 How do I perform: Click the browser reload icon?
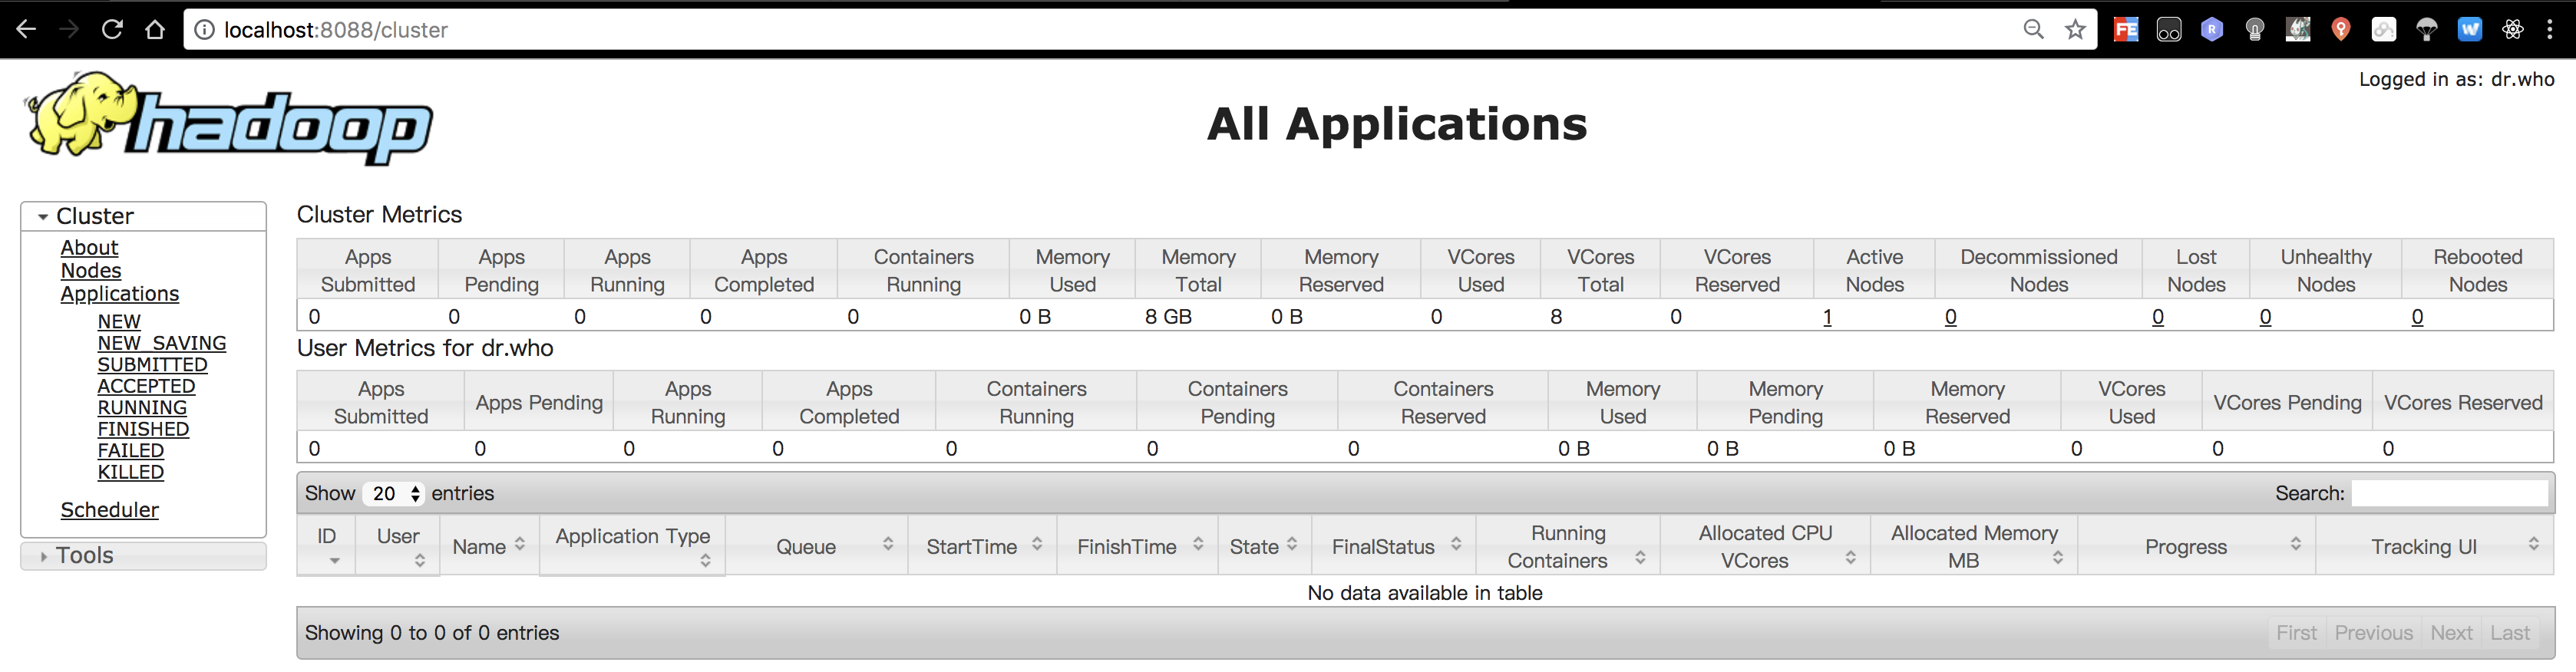click(x=112, y=30)
